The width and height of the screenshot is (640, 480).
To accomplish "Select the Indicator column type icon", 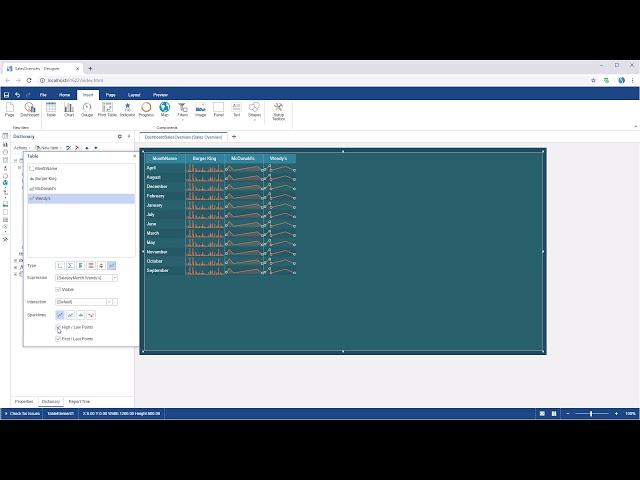I will point(101,266).
